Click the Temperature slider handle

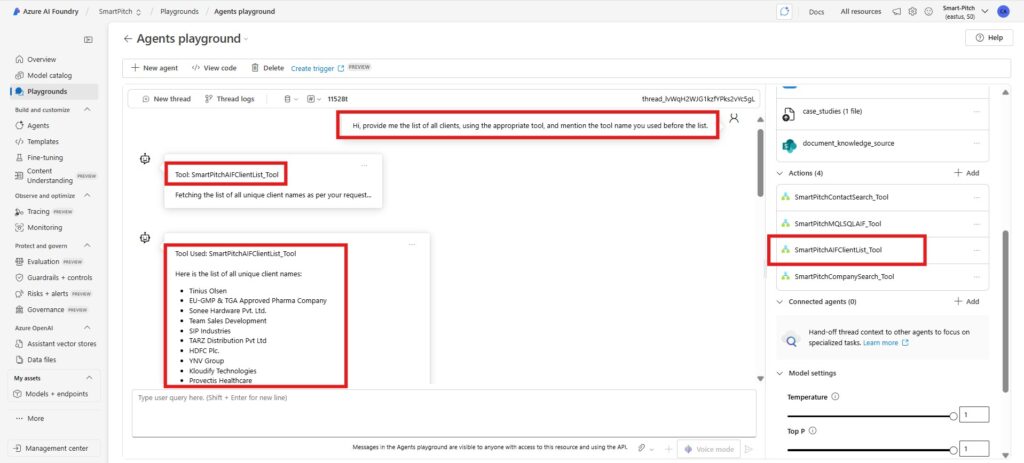[952, 414]
